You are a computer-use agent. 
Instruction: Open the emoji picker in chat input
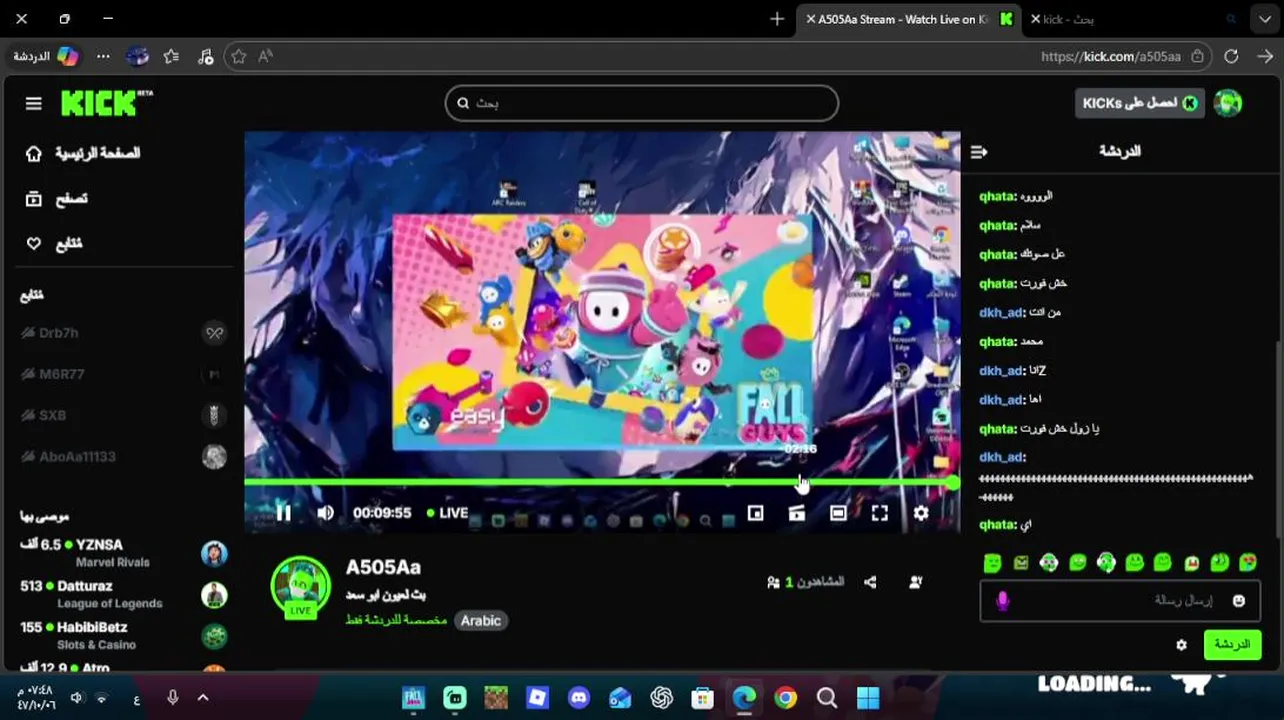1239,600
